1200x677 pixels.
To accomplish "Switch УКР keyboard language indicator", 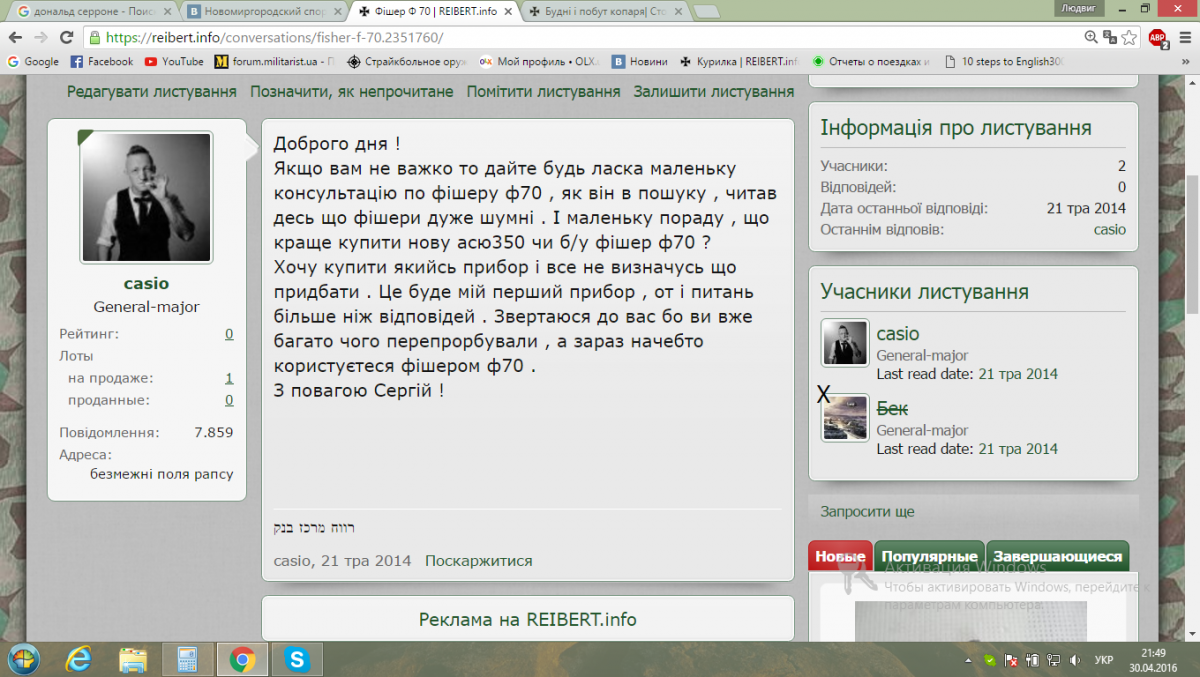I will [1105, 660].
